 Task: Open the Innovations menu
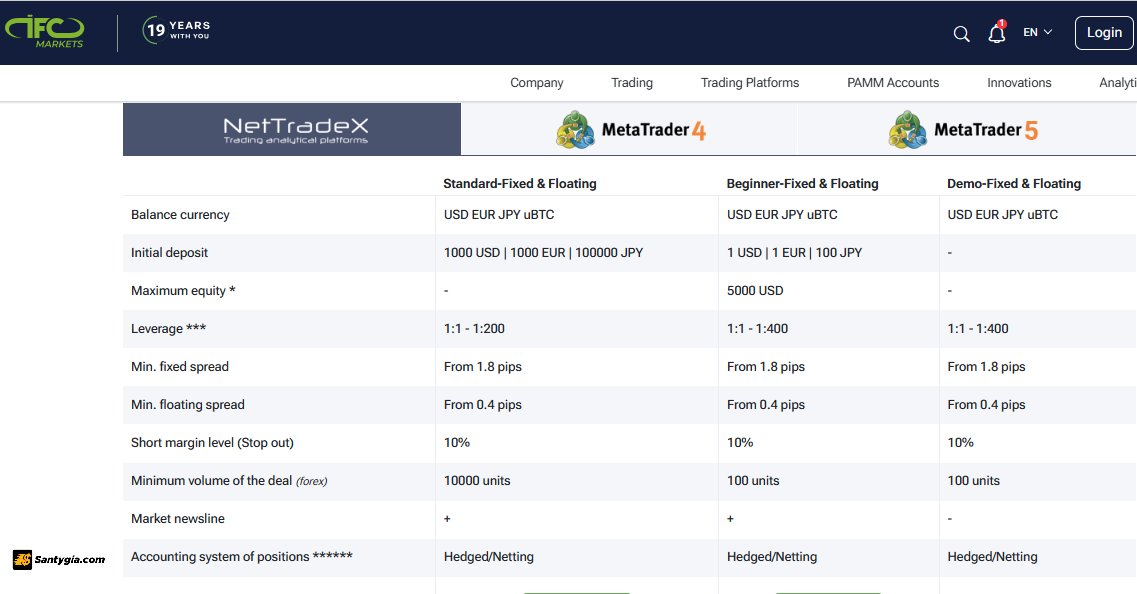coord(1019,83)
